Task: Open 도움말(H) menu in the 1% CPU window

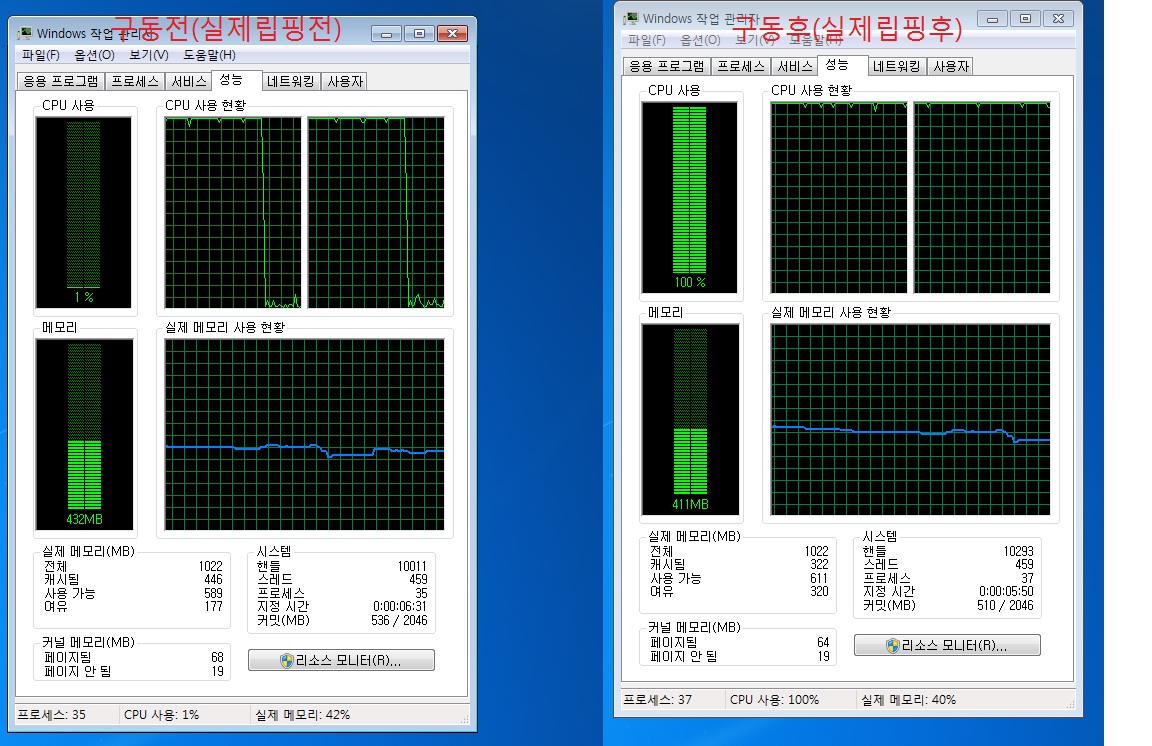Action: point(209,55)
